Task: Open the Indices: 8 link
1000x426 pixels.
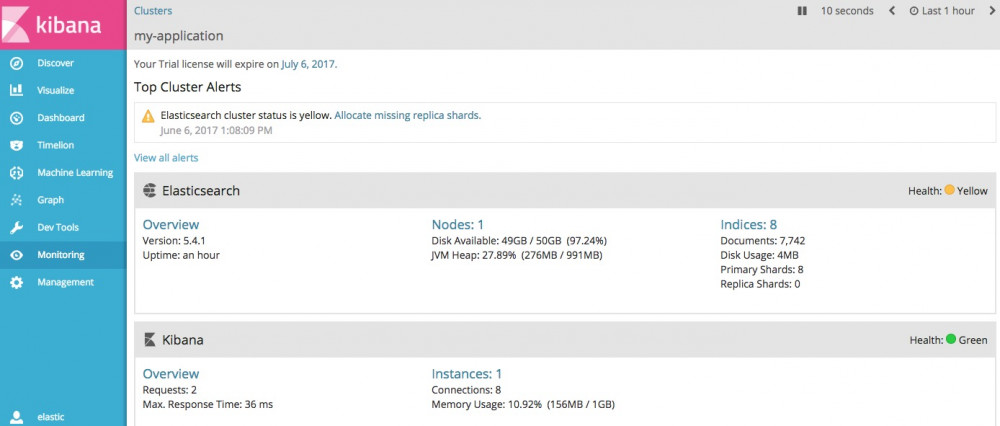Action: [749, 224]
